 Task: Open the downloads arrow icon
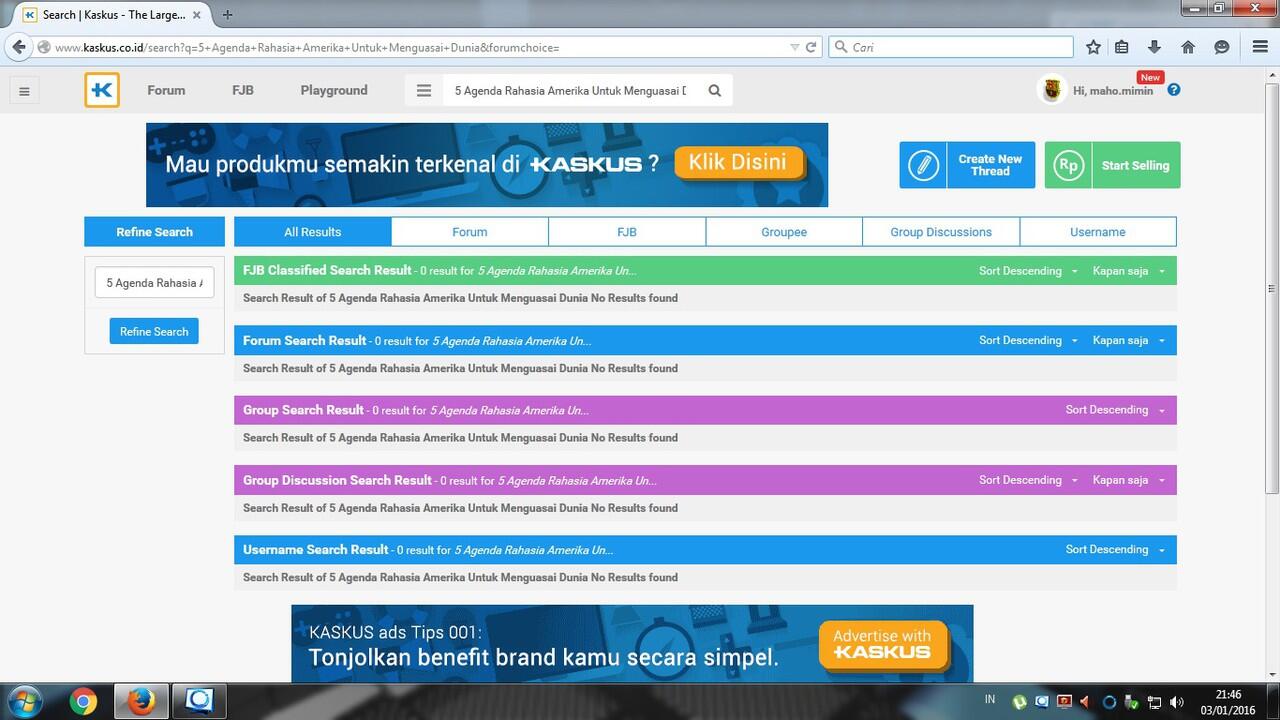coord(1154,47)
